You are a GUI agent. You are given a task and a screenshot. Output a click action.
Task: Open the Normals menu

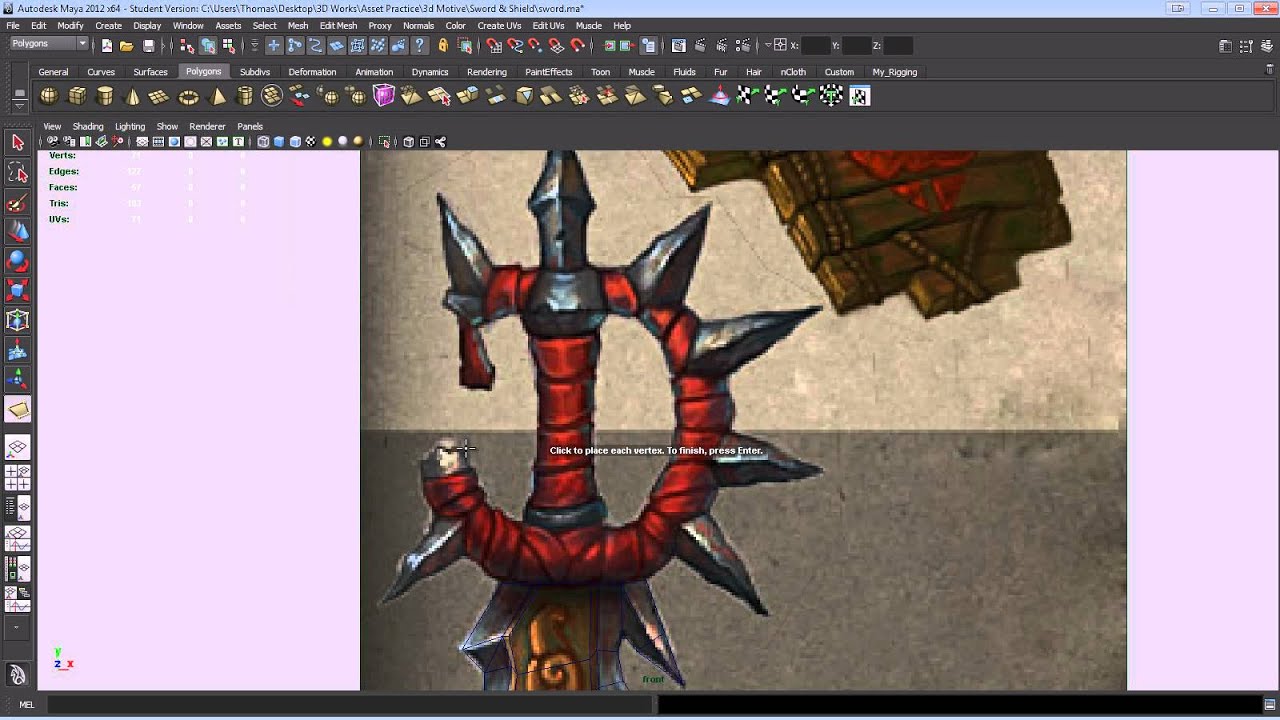point(418,26)
